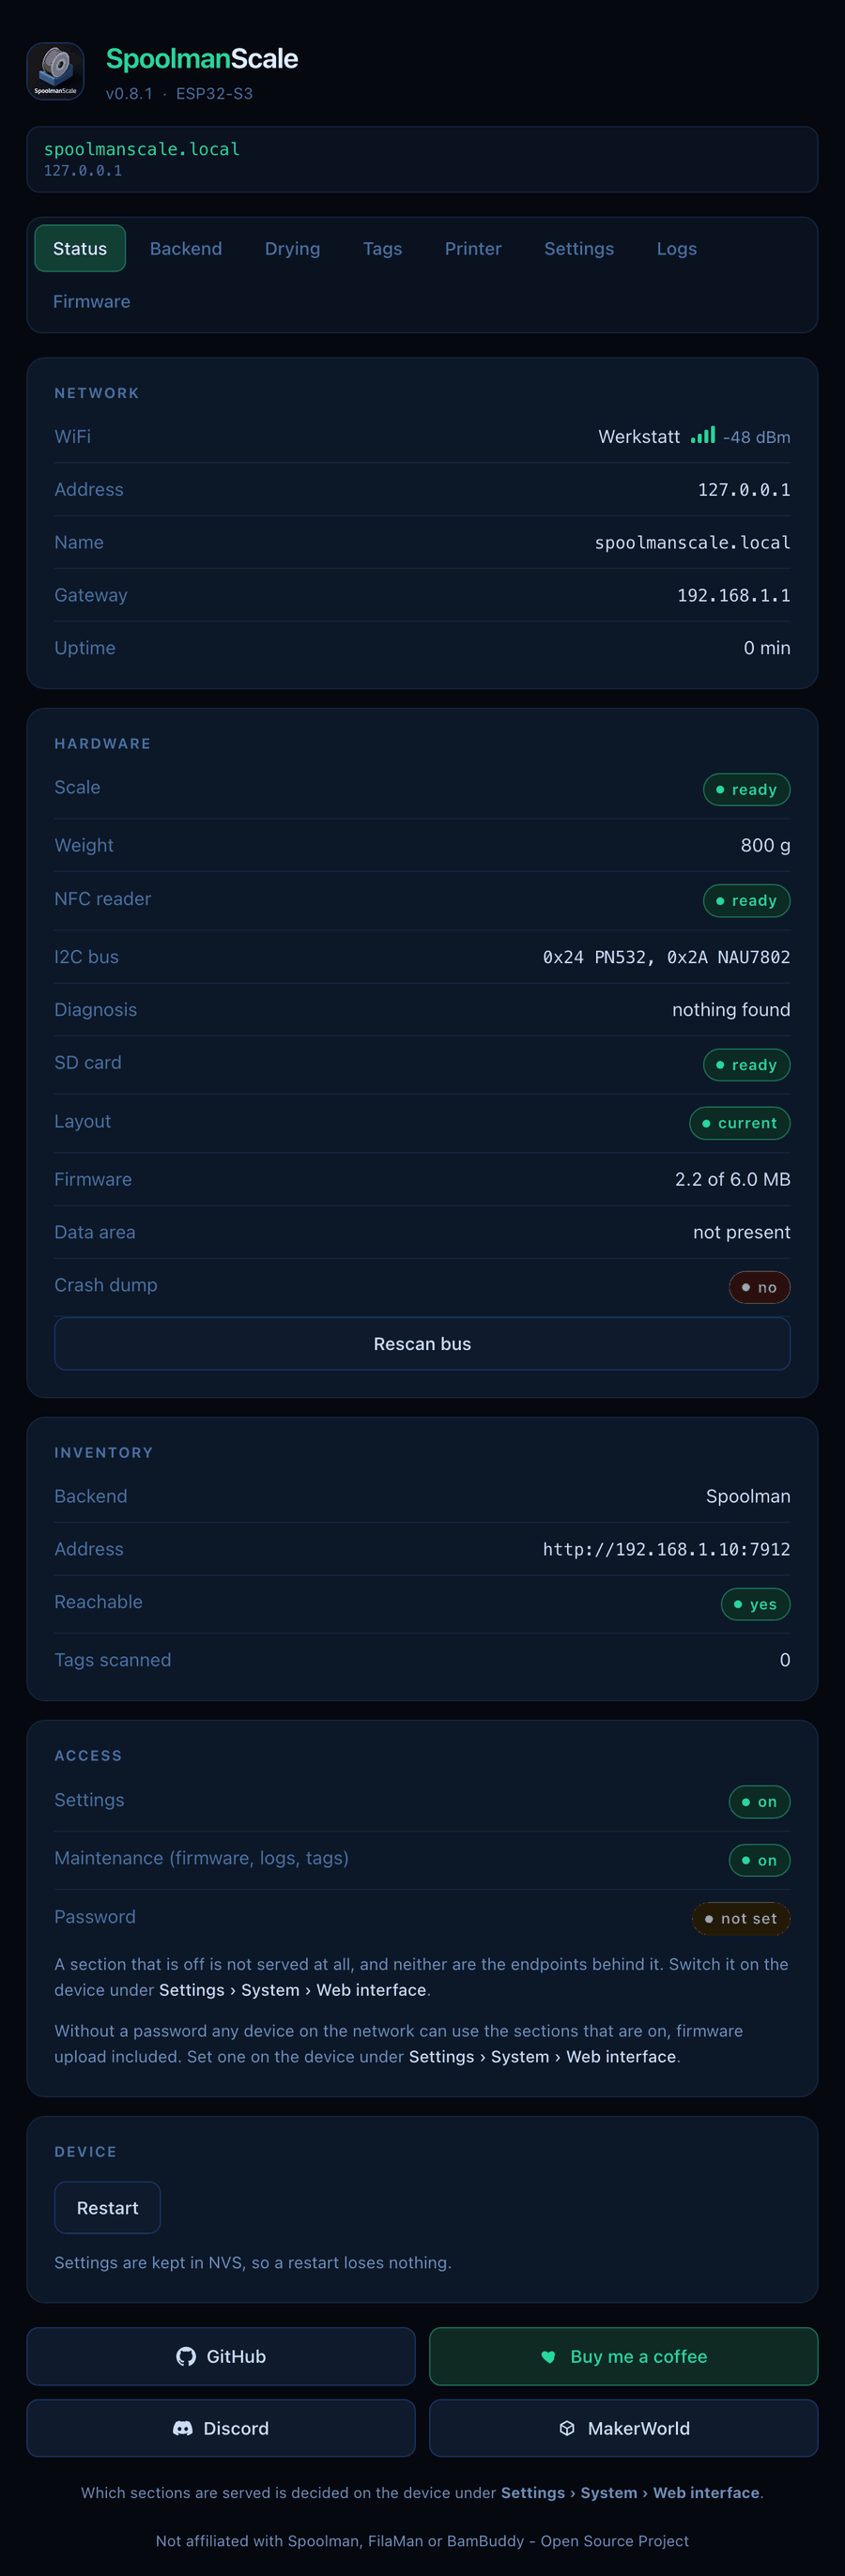Open the Drying tab

click(x=292, y=248)
